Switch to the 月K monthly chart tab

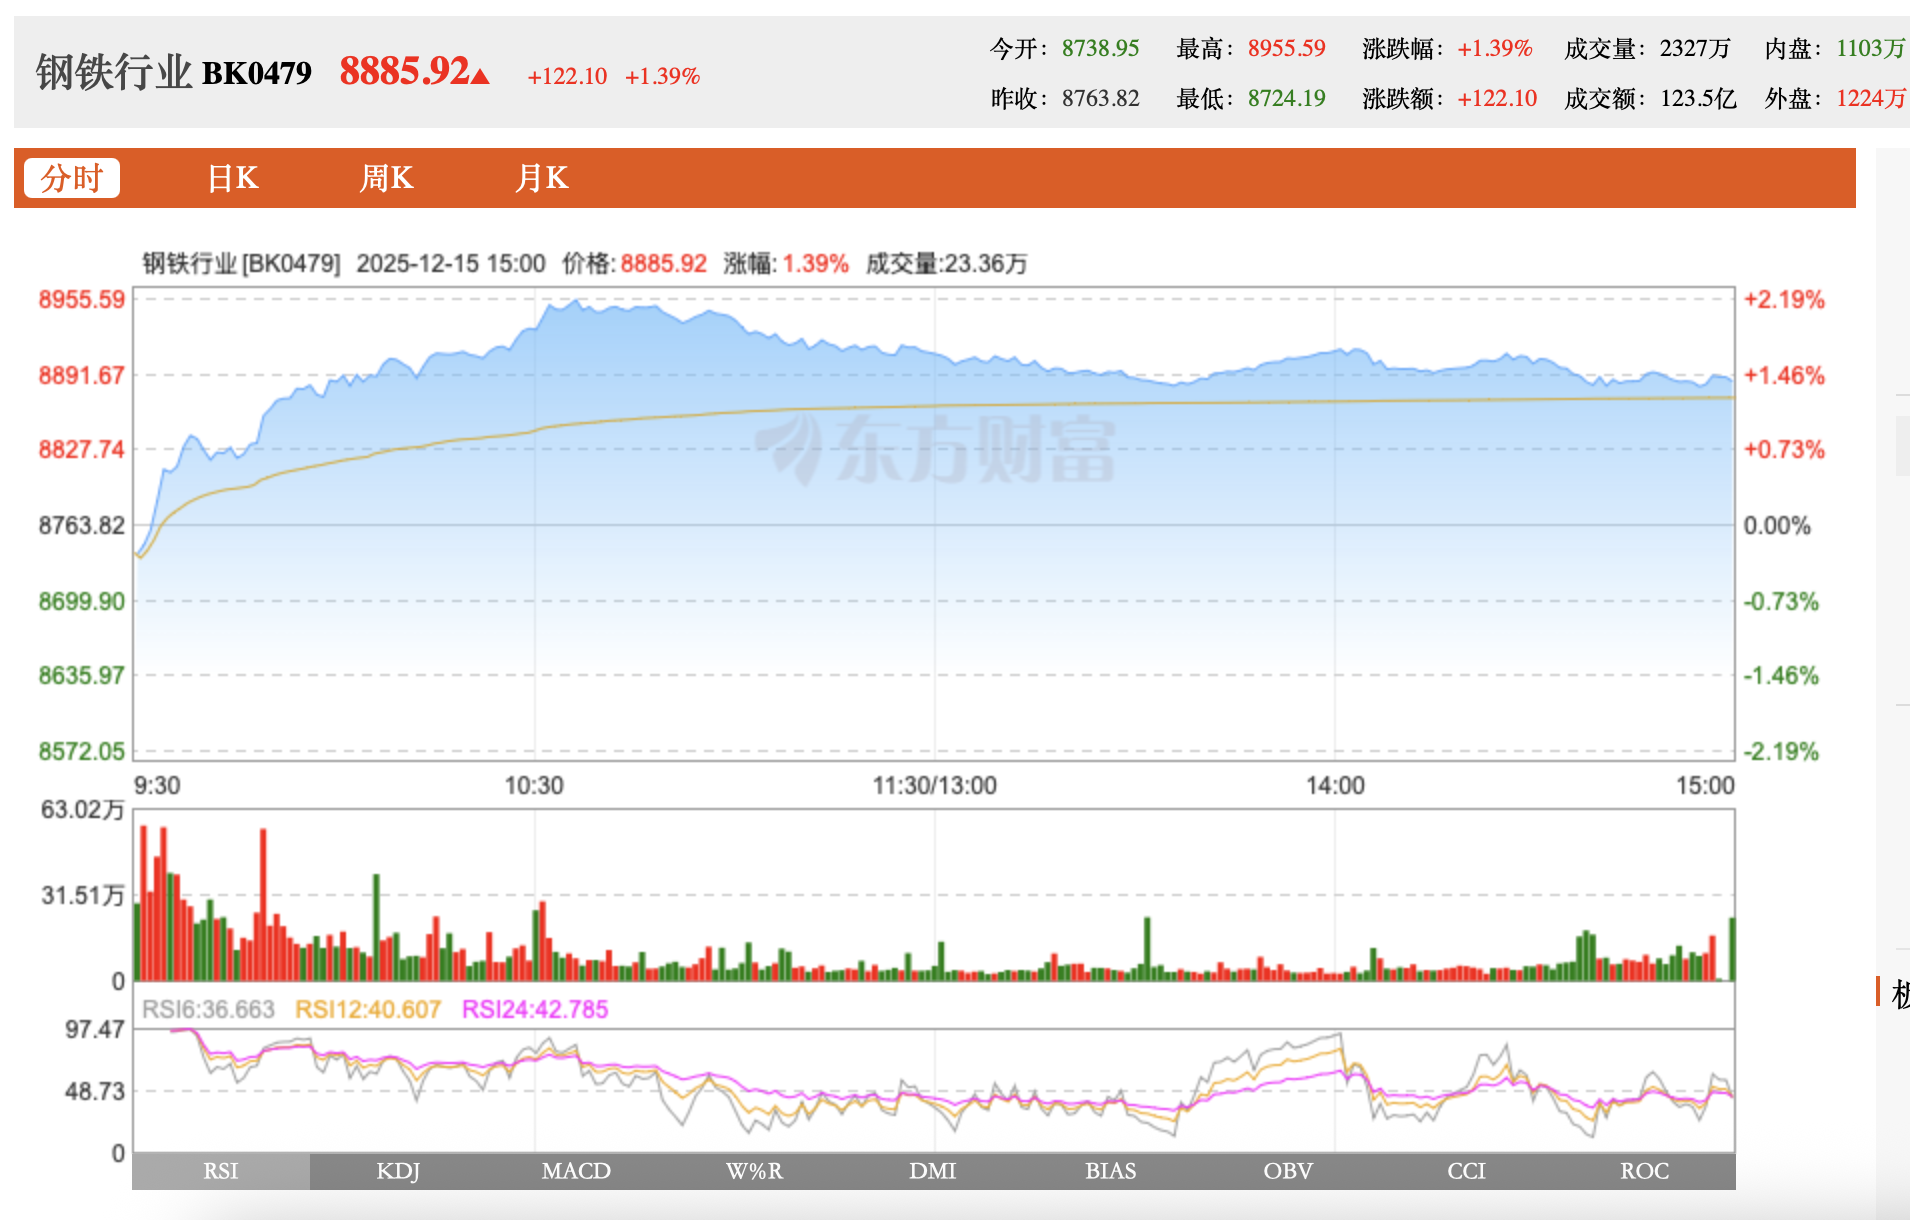pos(542,178)
